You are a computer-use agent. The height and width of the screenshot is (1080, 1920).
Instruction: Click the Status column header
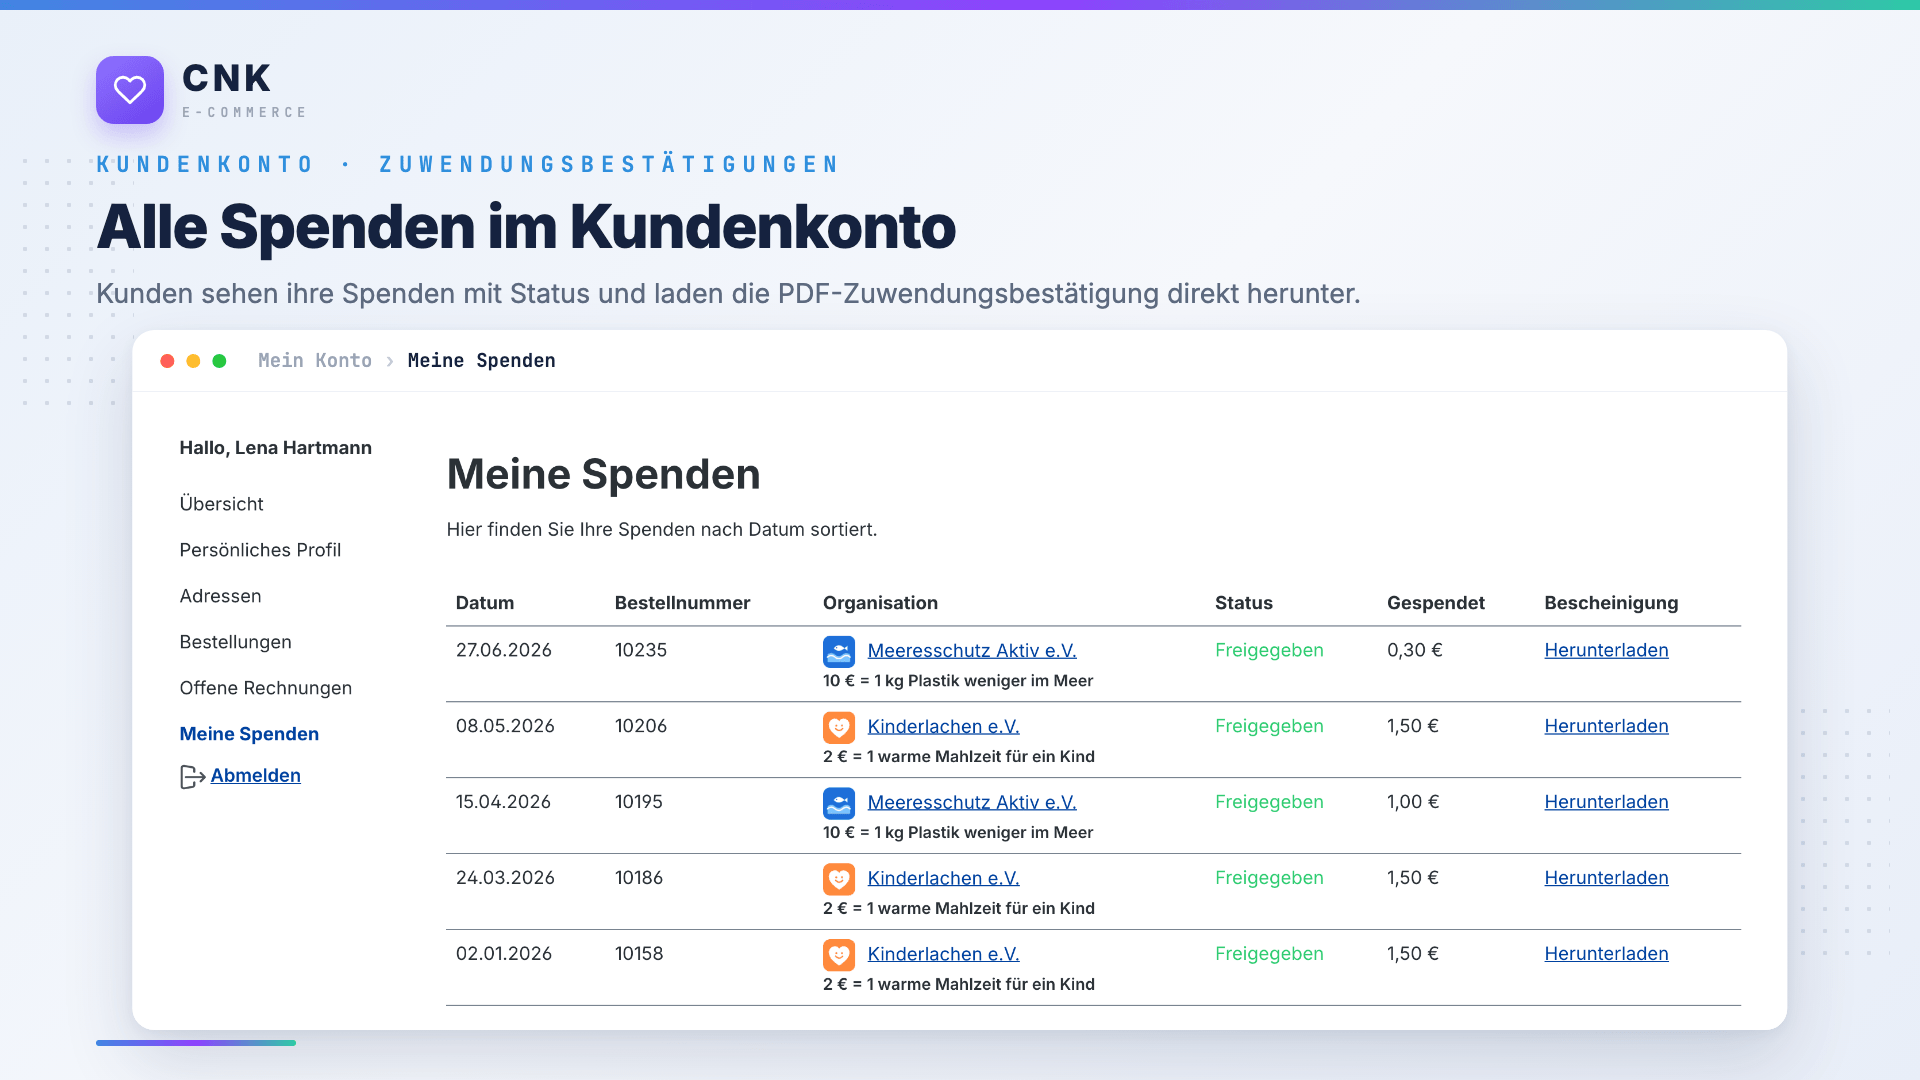click(x=1244, y=603)
